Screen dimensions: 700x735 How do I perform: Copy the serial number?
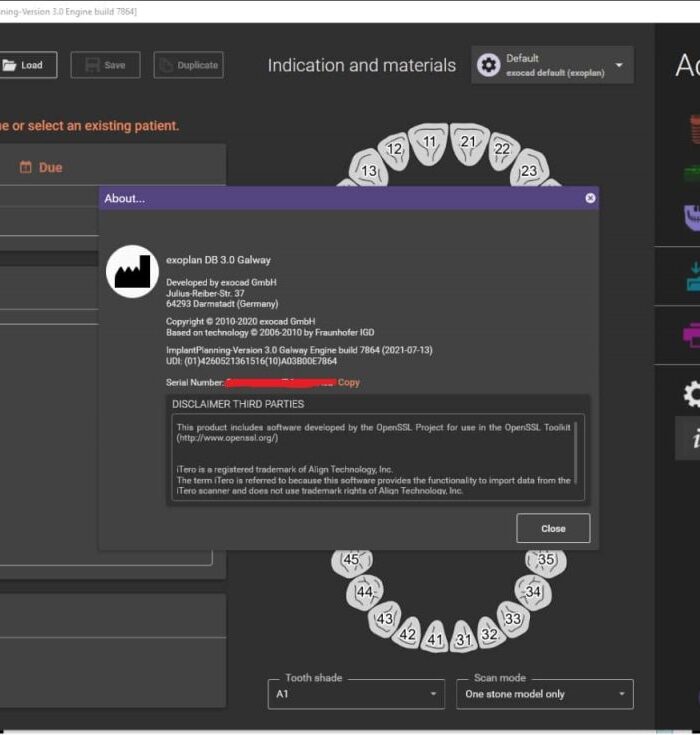point(349,382)
